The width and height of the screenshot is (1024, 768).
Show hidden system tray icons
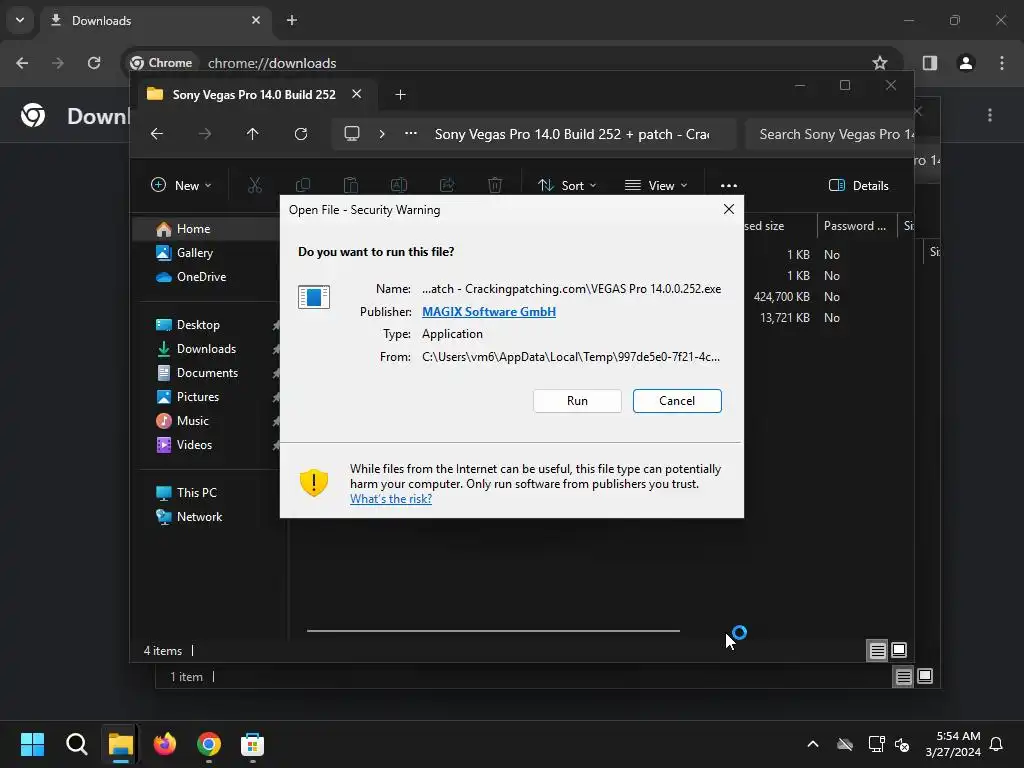tap(813, 744)
